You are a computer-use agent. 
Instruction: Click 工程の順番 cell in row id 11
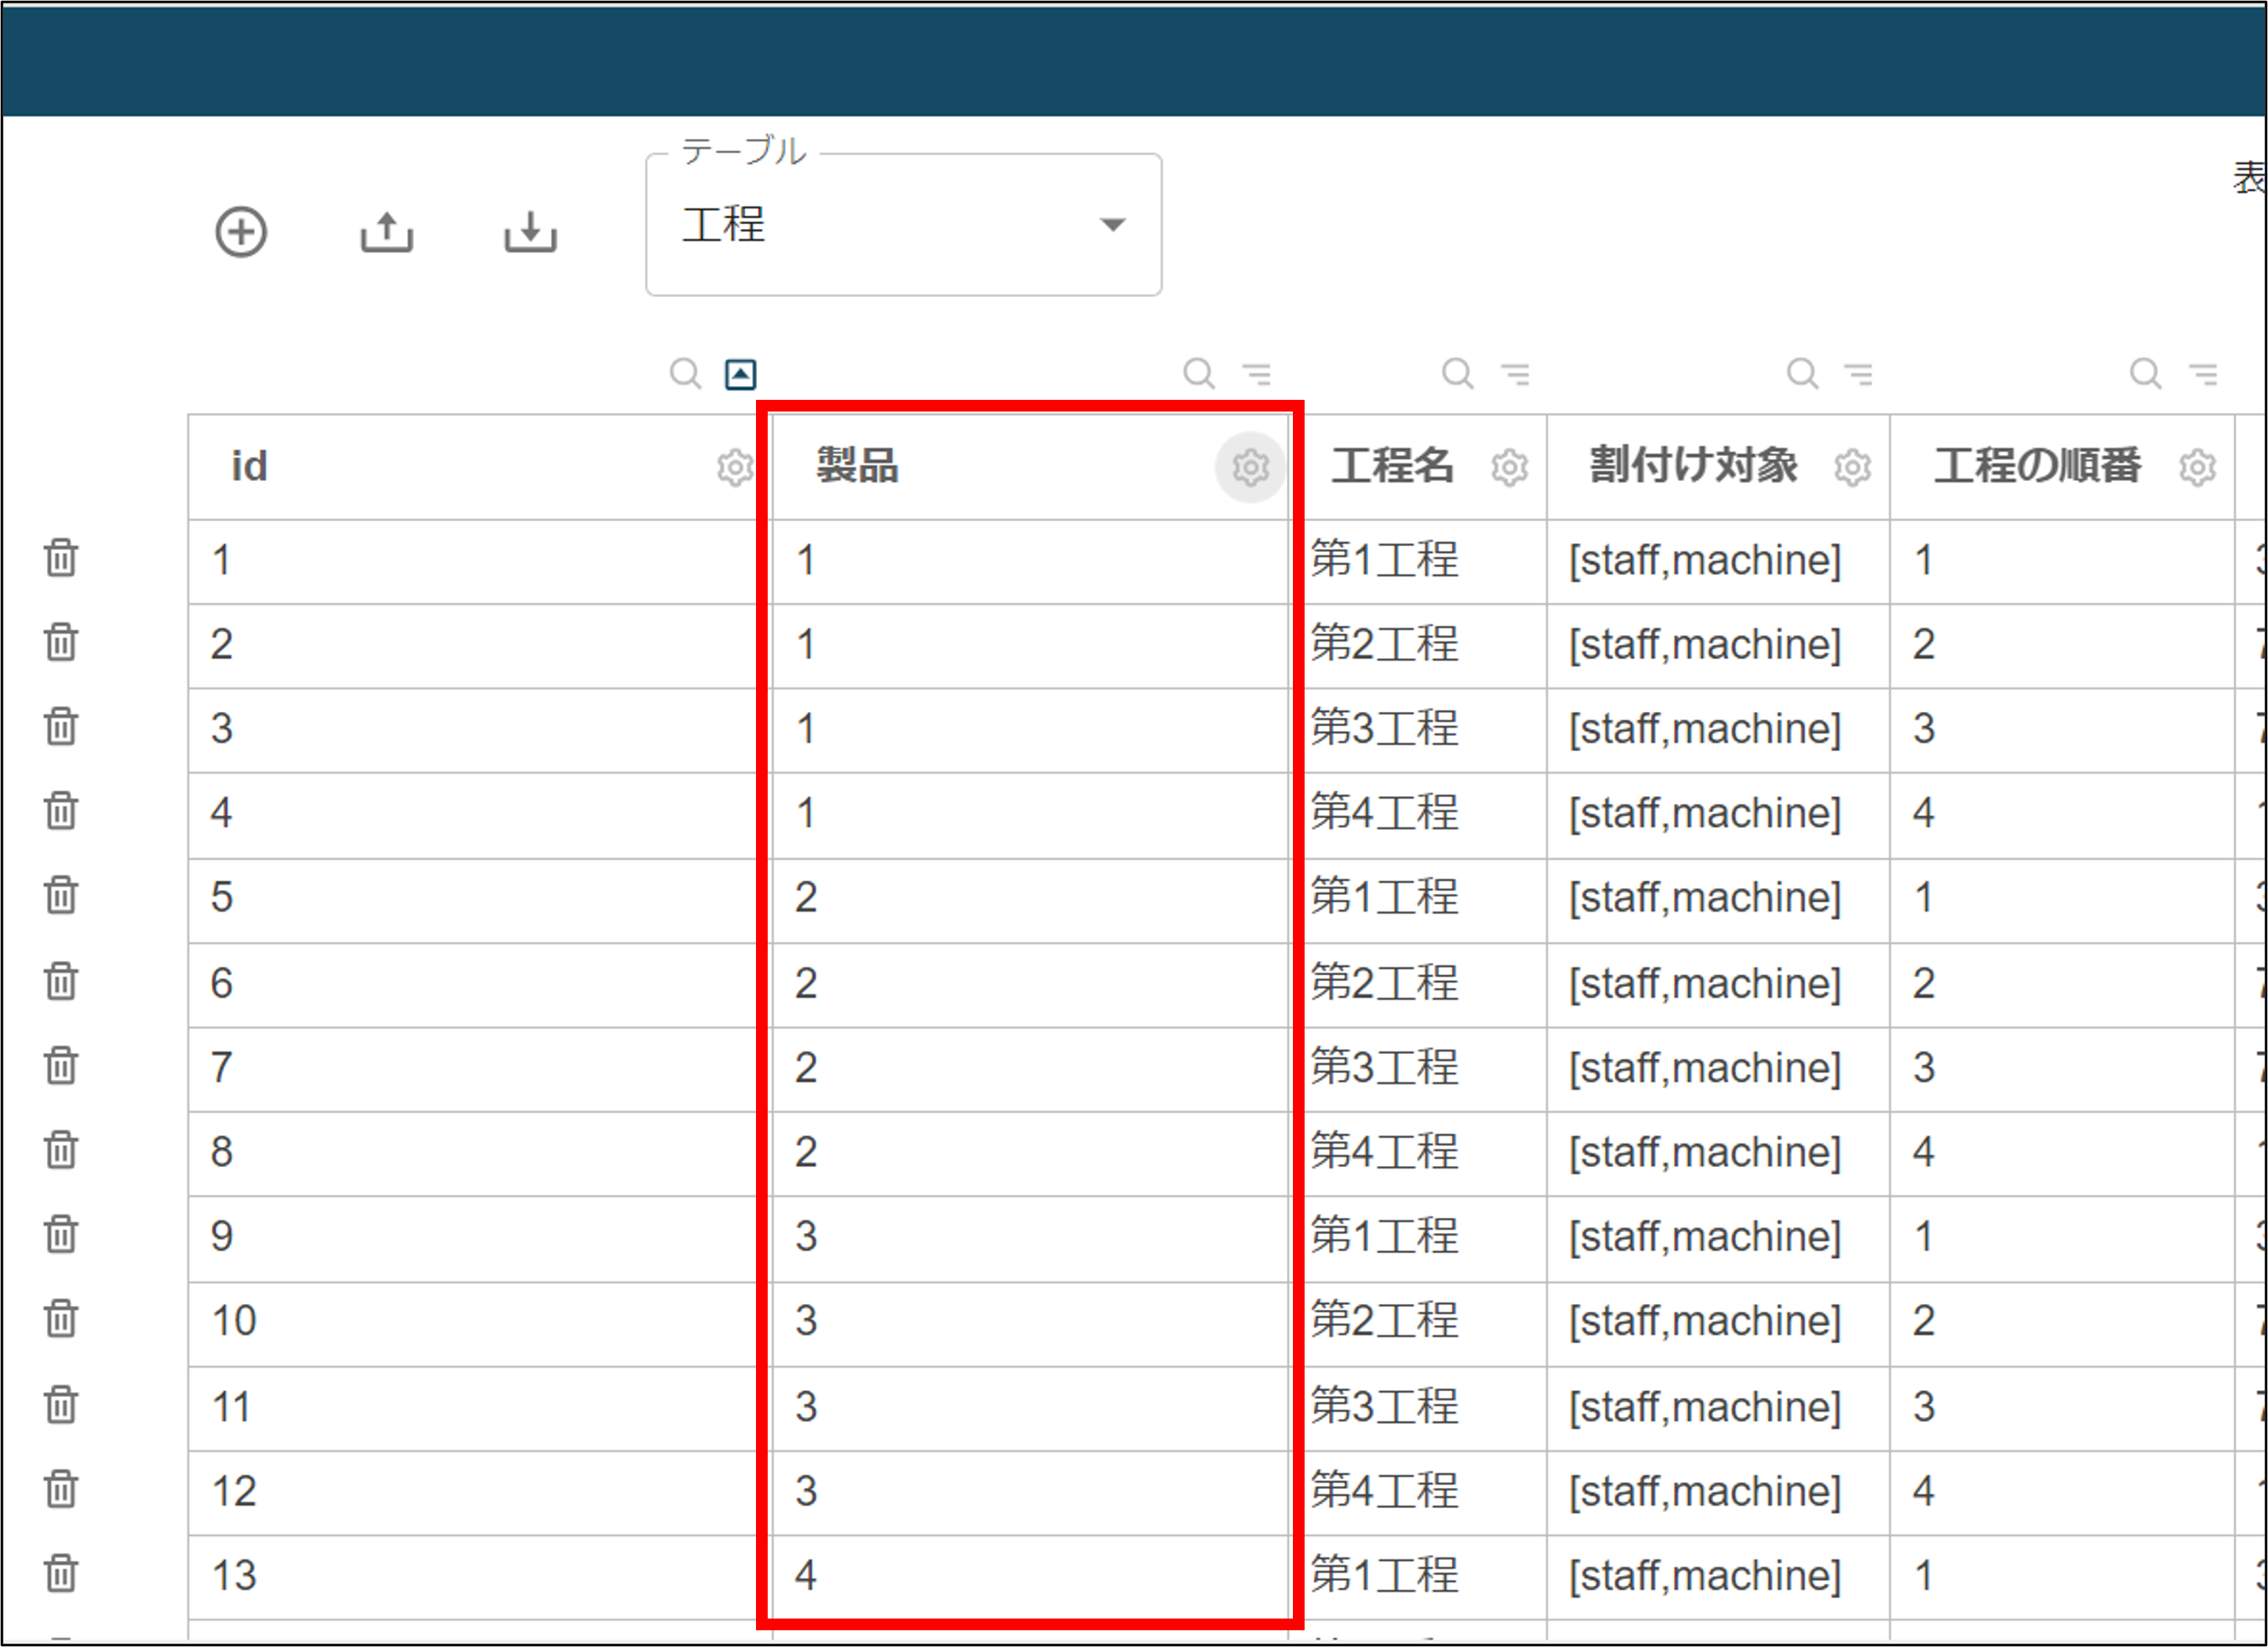[x=2062, y=1409]
